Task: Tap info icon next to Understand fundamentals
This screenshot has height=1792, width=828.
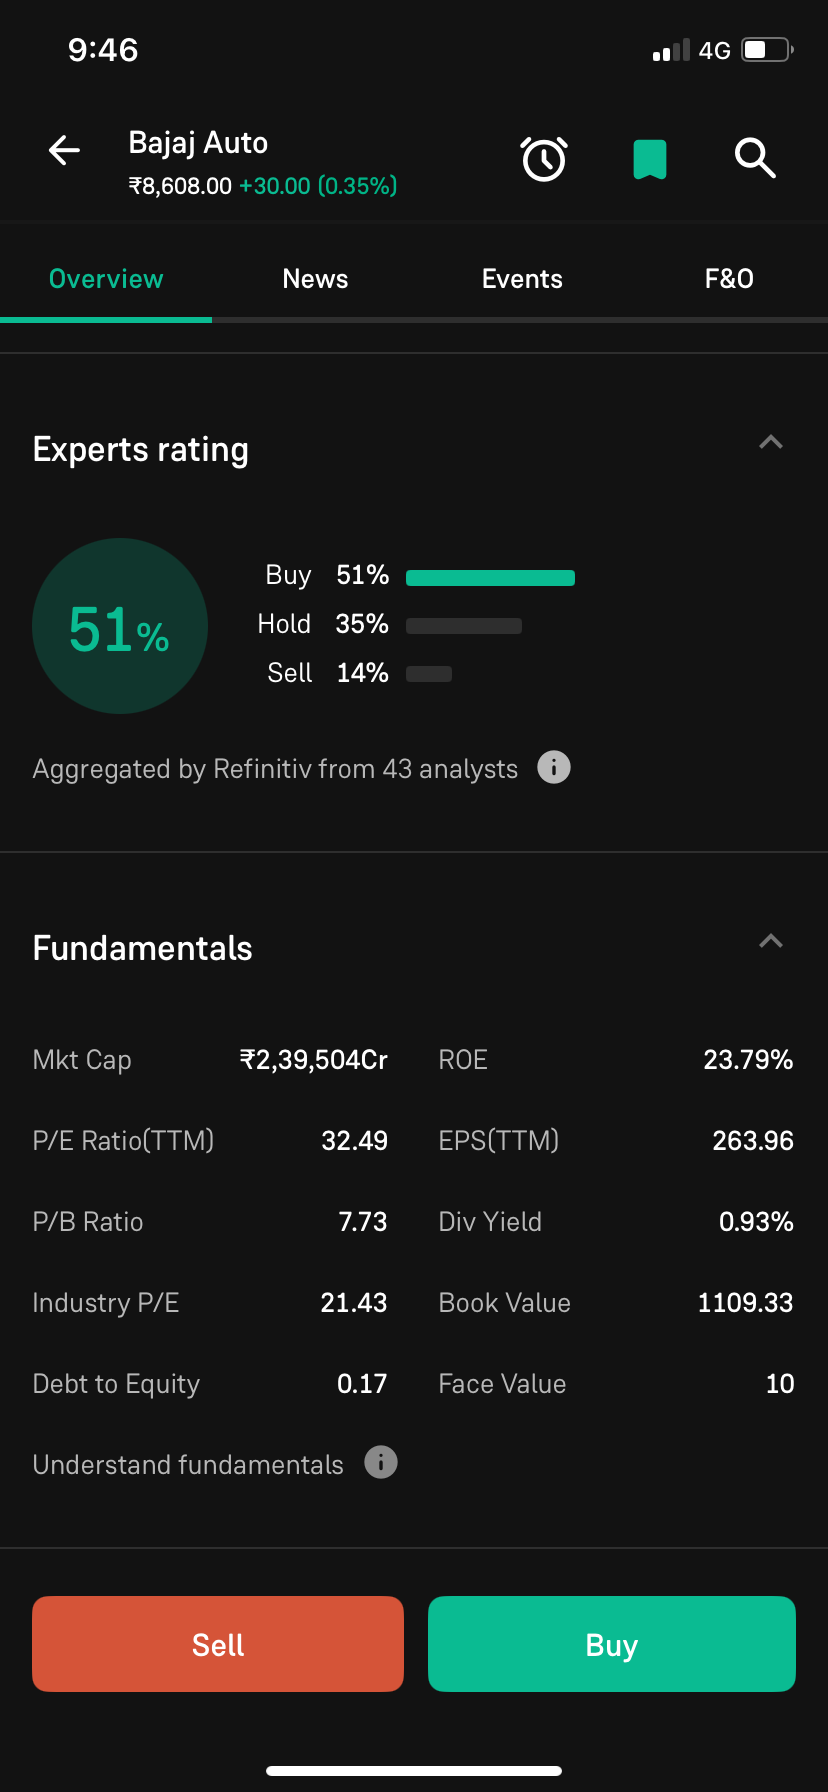Action: [381, 1463]
